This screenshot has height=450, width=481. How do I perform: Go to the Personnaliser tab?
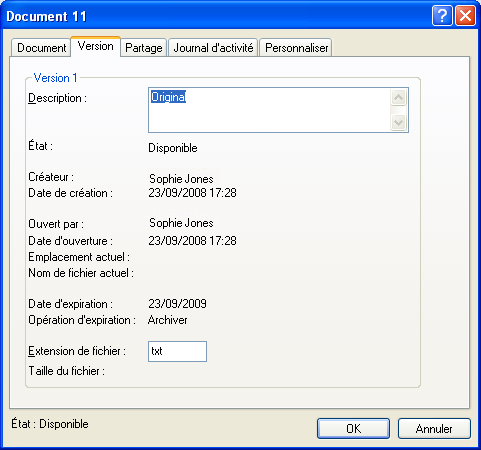tap(296, 48)
